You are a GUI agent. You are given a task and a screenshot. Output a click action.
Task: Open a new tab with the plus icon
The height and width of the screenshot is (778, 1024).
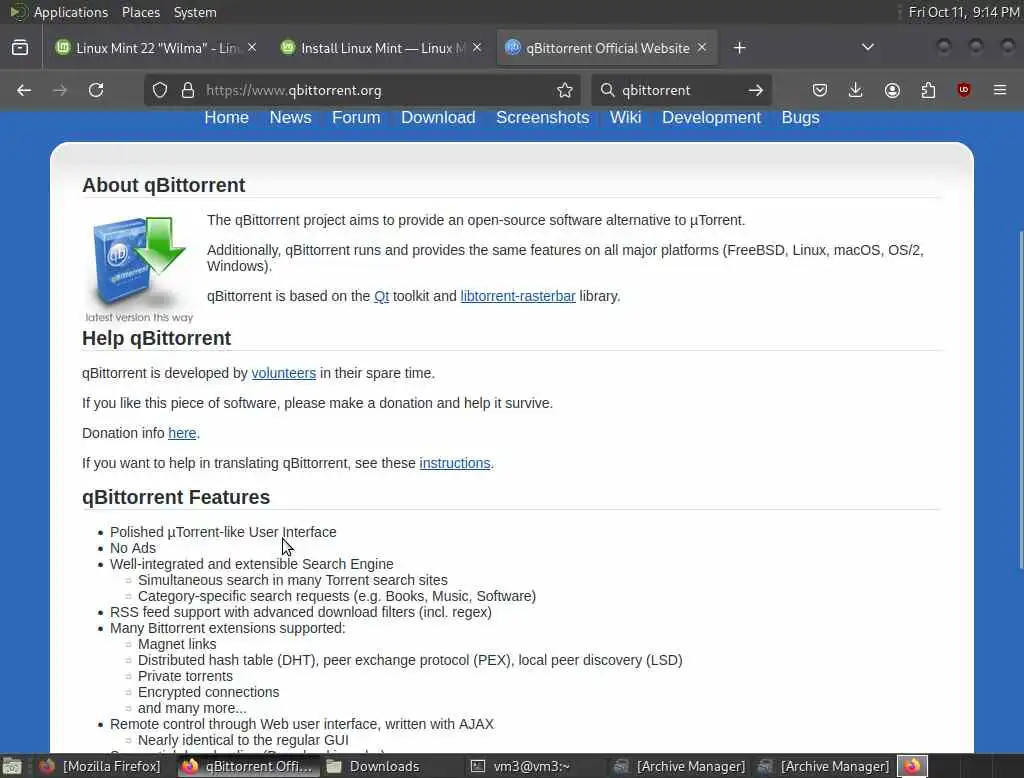tap(739, 48)
